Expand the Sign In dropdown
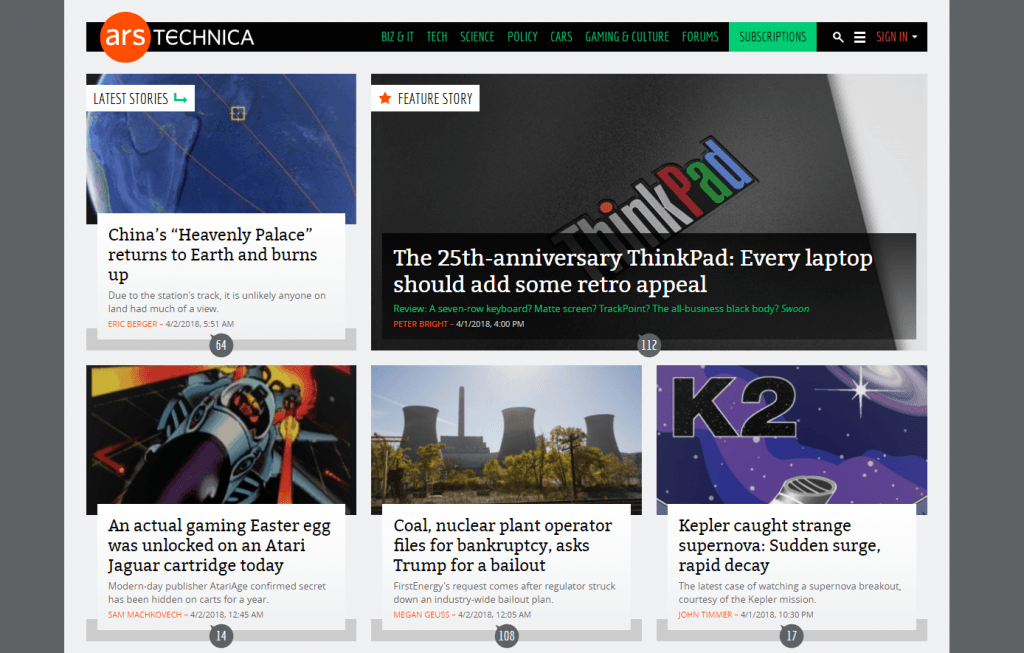The width and height of the screenshot is (1024, 653). [896, 37]
